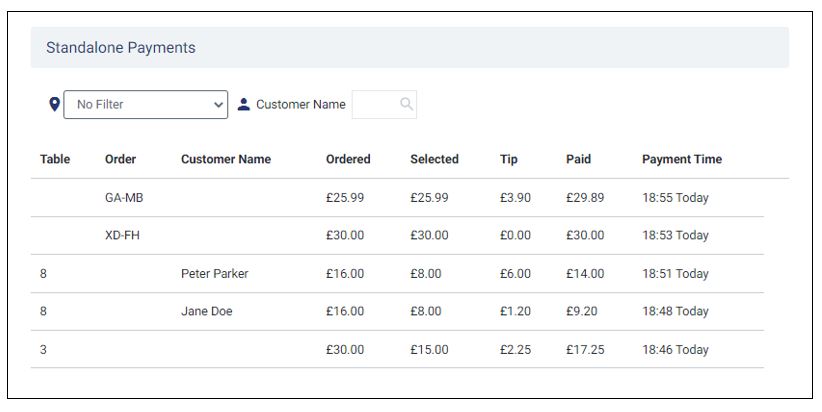Click customer name Jane Doe
The height and width of the screenshot is (412, 822).
click(x=207, y=311)
